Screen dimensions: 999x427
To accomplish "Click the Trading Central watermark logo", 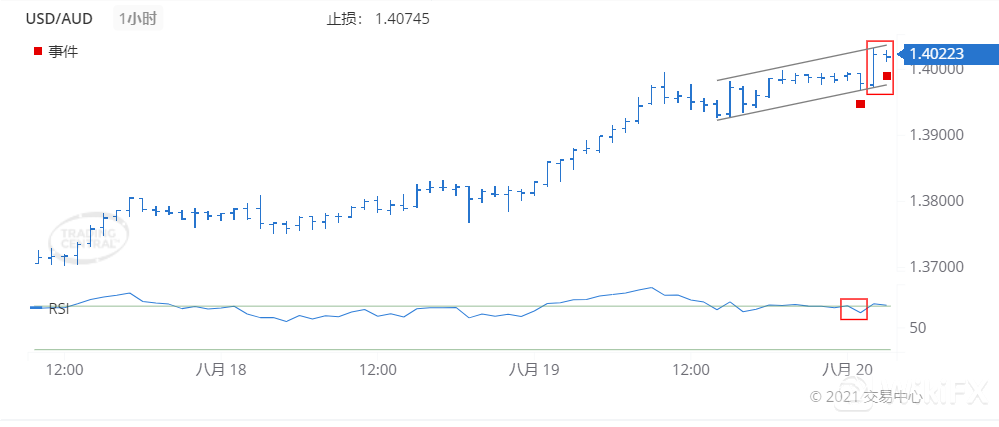I will pos(90,238).
